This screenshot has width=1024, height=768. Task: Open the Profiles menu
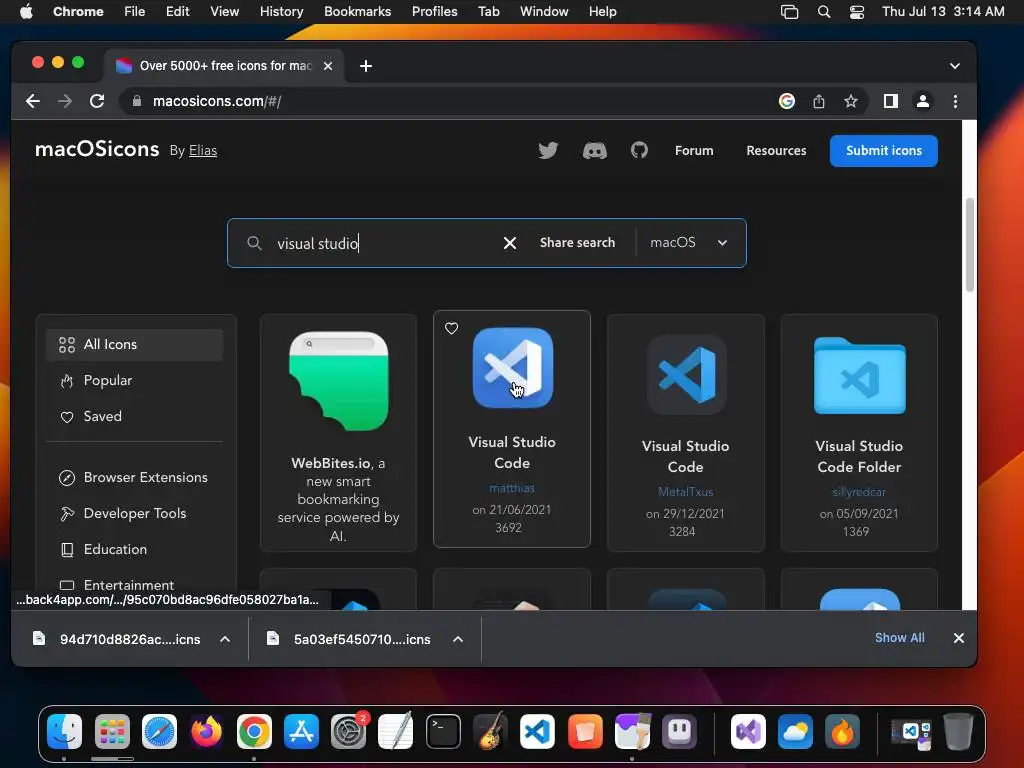click(434, 12)
